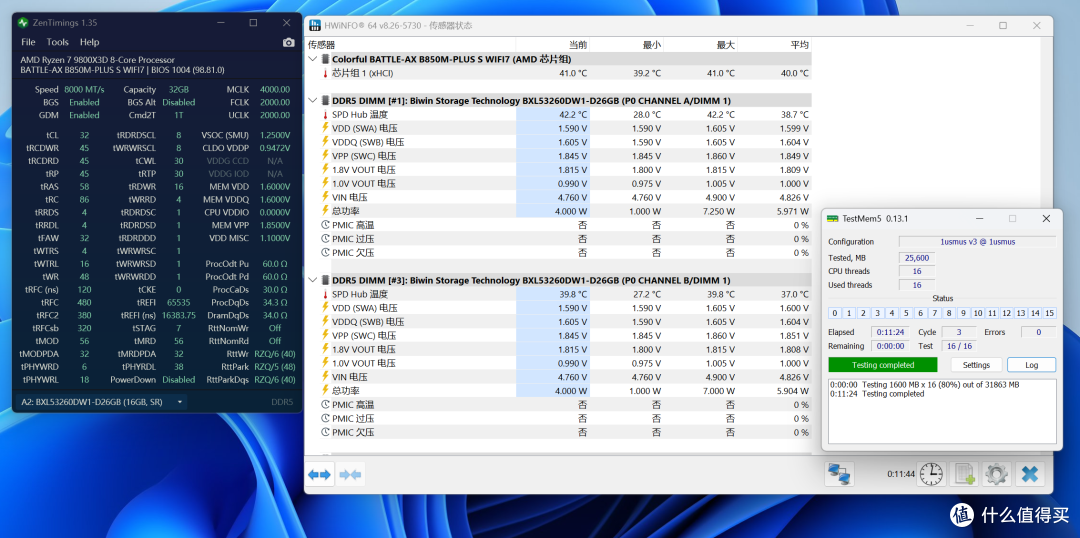Click lightning icon of DIMM #1 VDDQ (SWB) 电压
The height and width of the screenshot is (538, 1080).
pyautogui.click(x=325, y=142)
